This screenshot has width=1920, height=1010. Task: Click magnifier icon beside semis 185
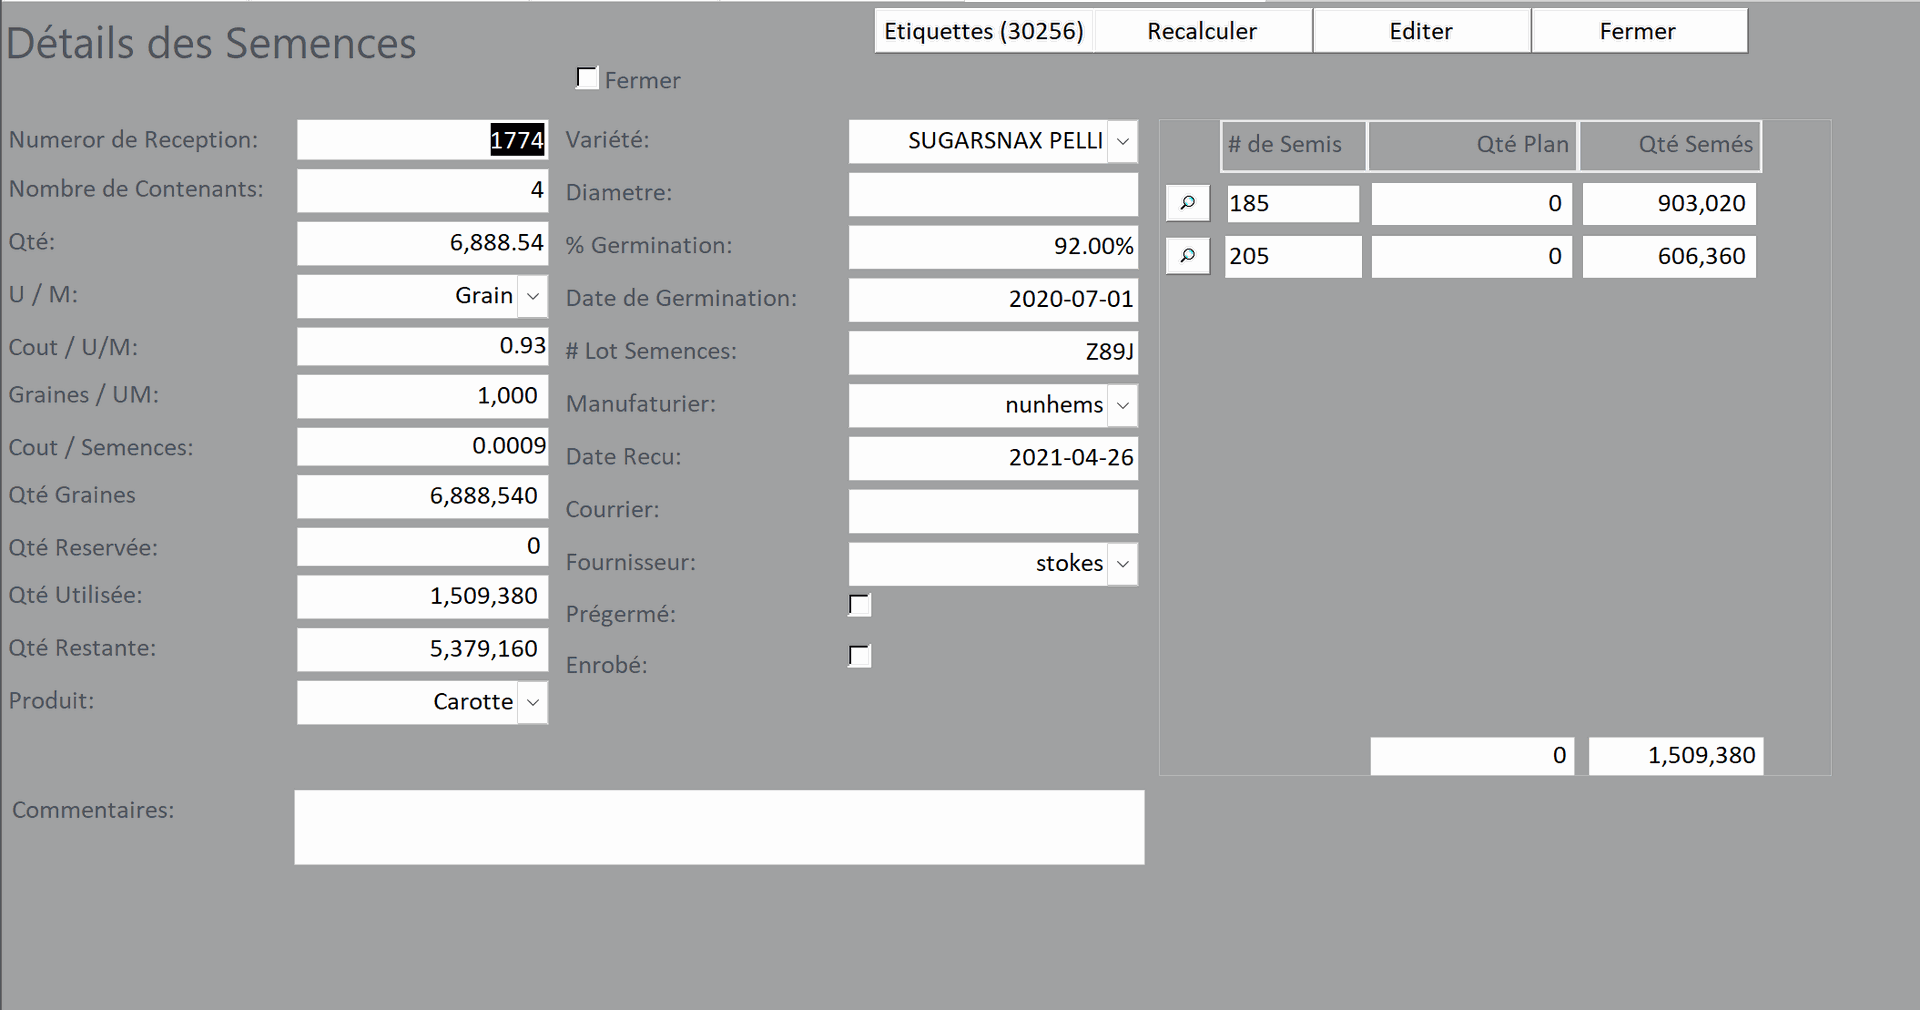tap(1187, 203)
